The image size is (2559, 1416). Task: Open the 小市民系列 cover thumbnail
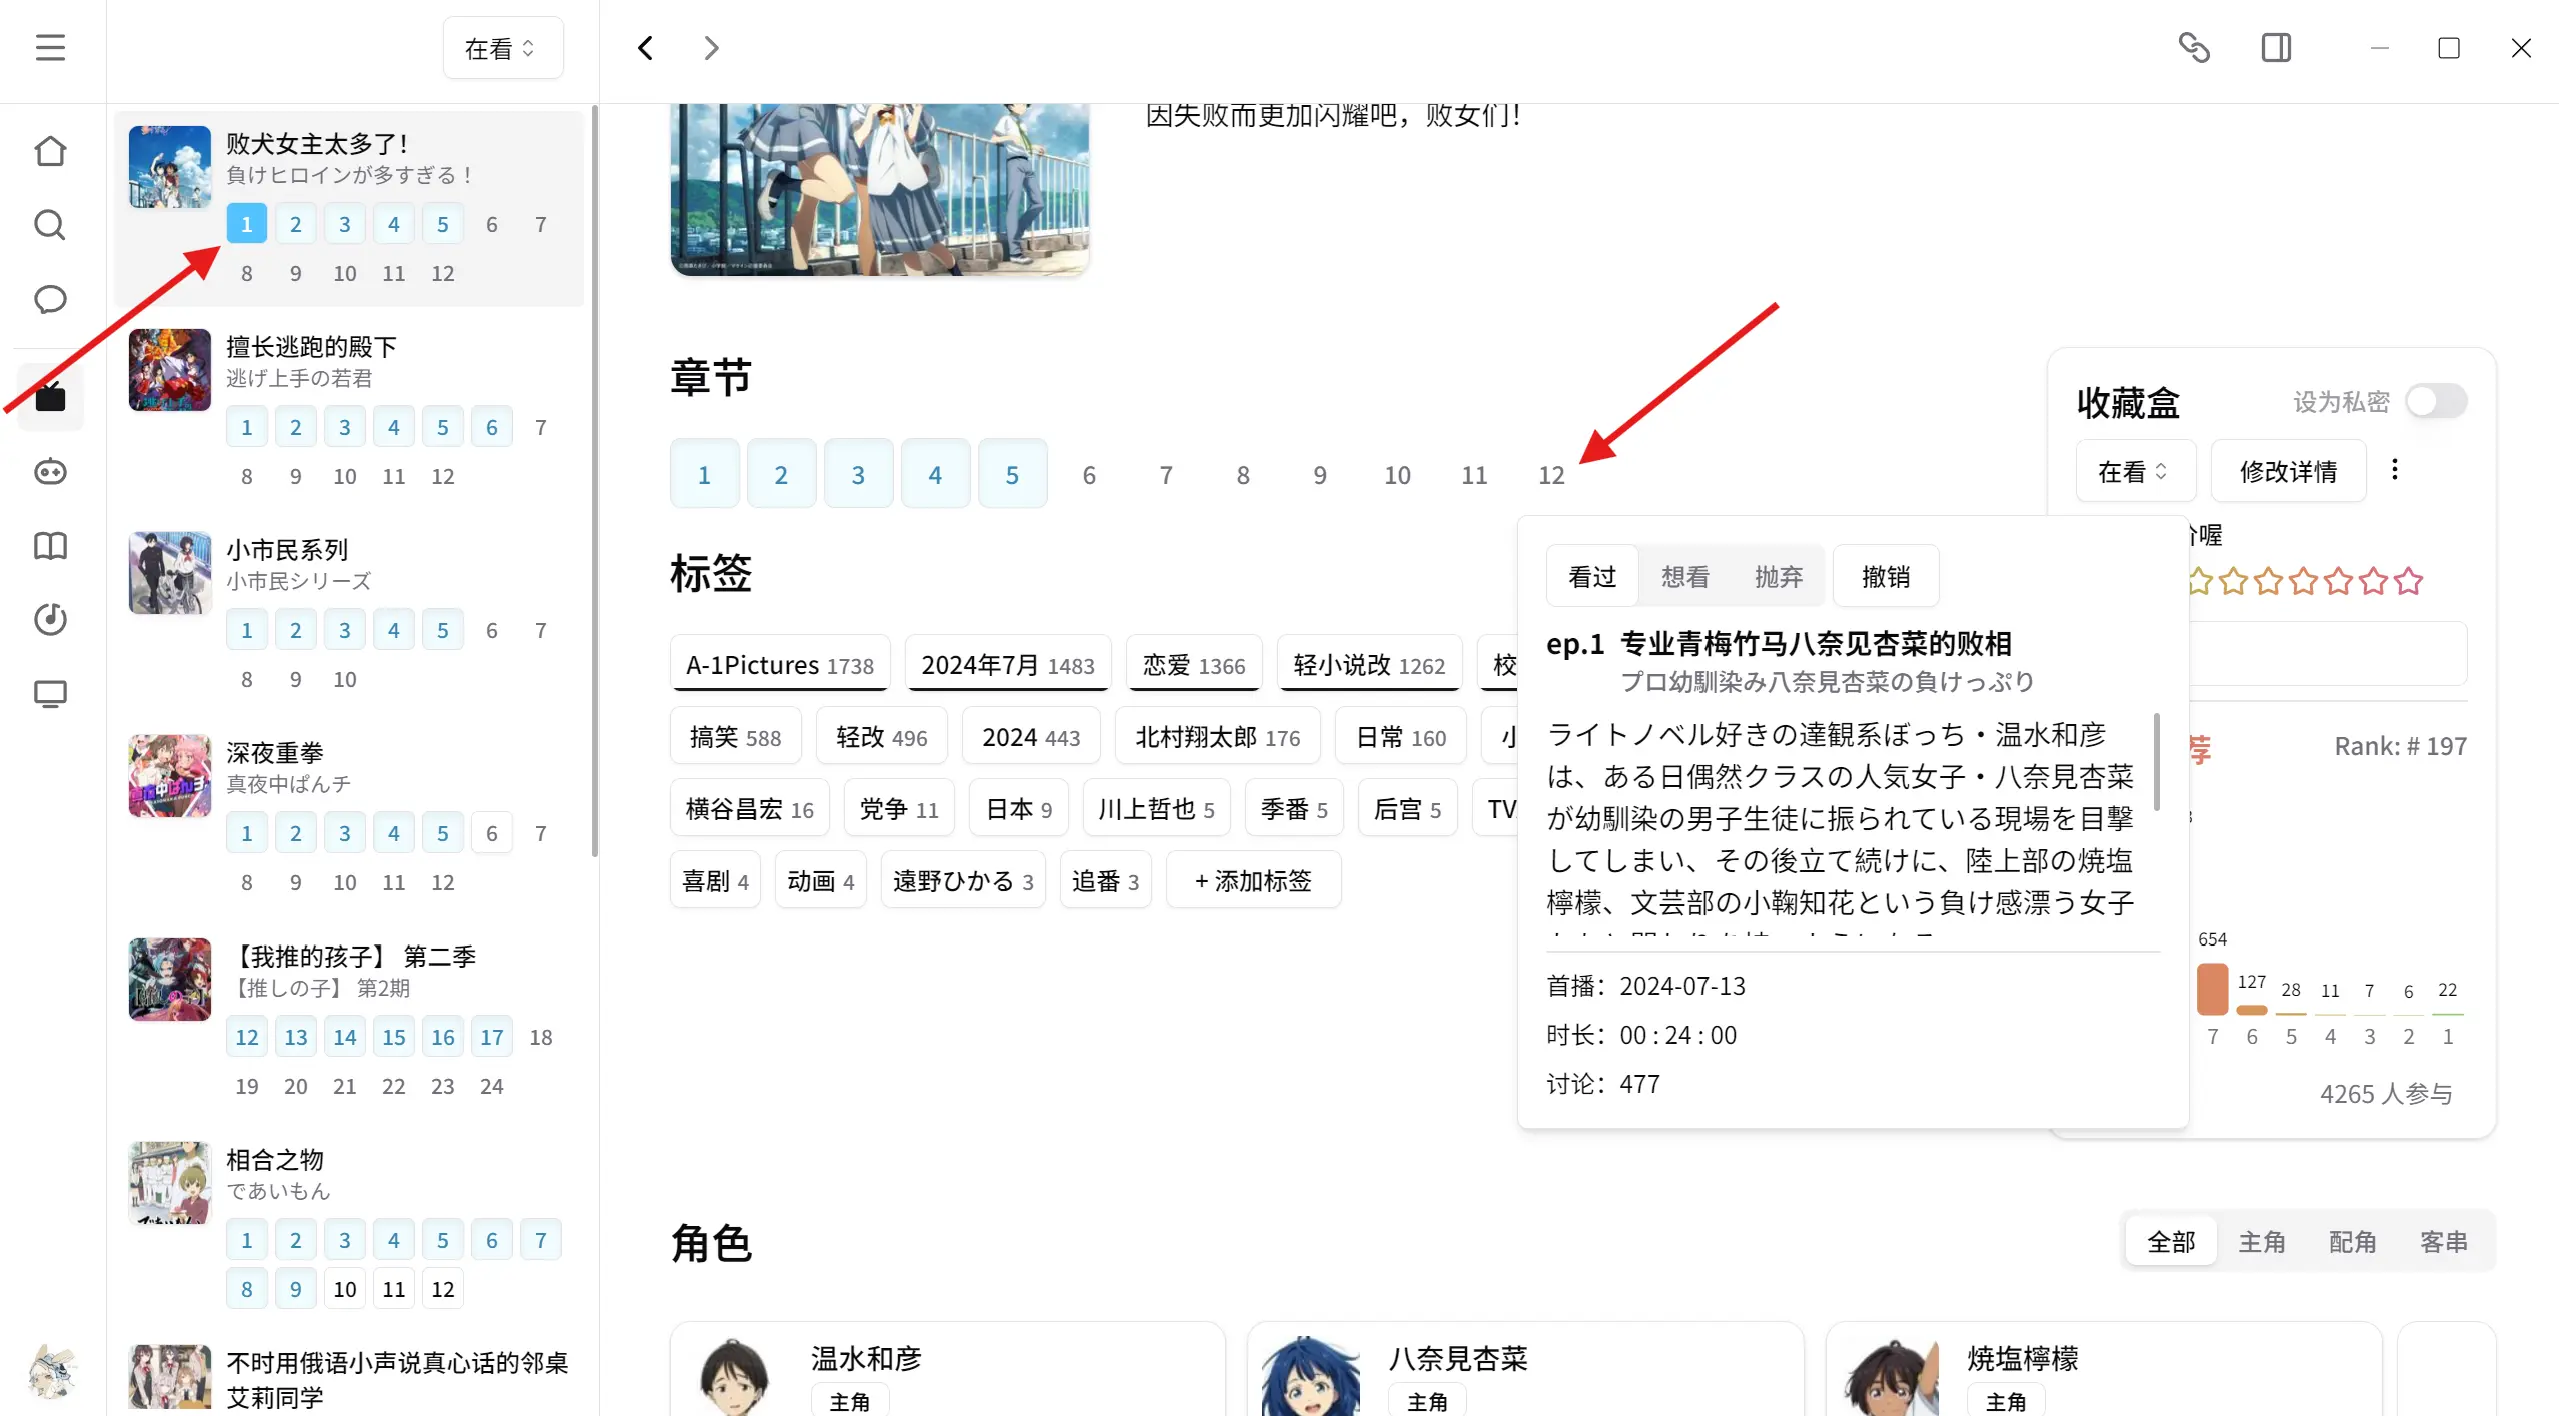169,572
